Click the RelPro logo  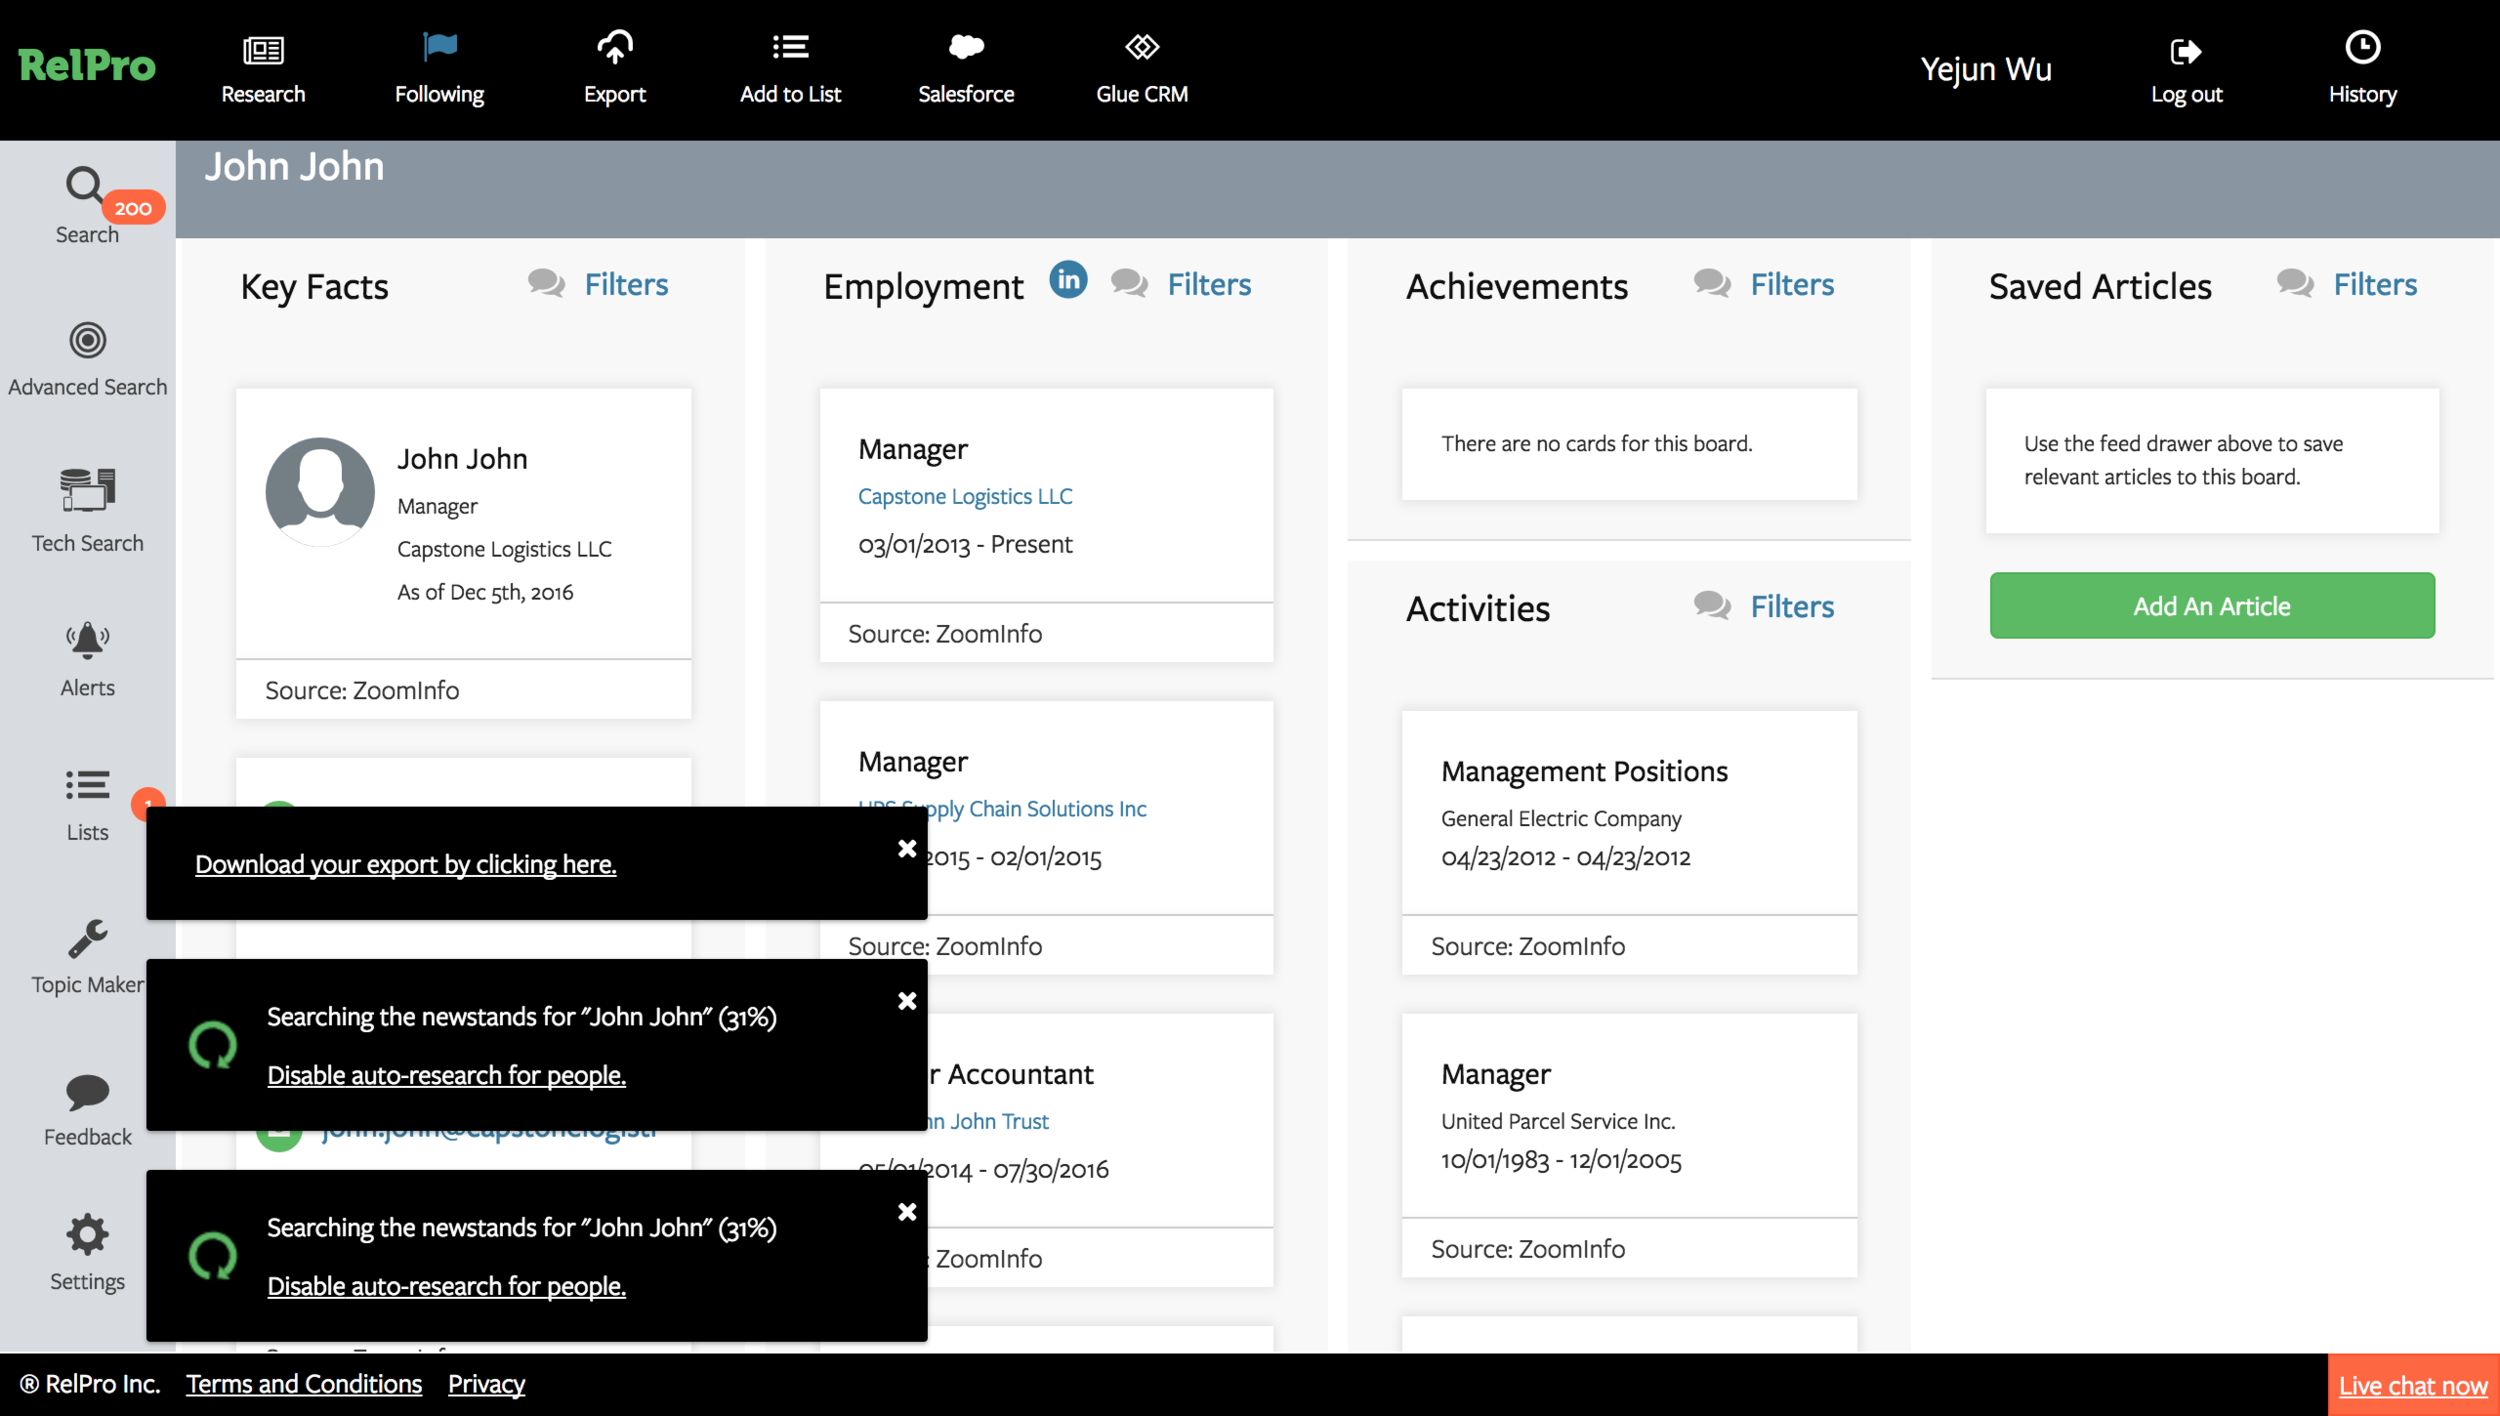(x=87, y=66)
